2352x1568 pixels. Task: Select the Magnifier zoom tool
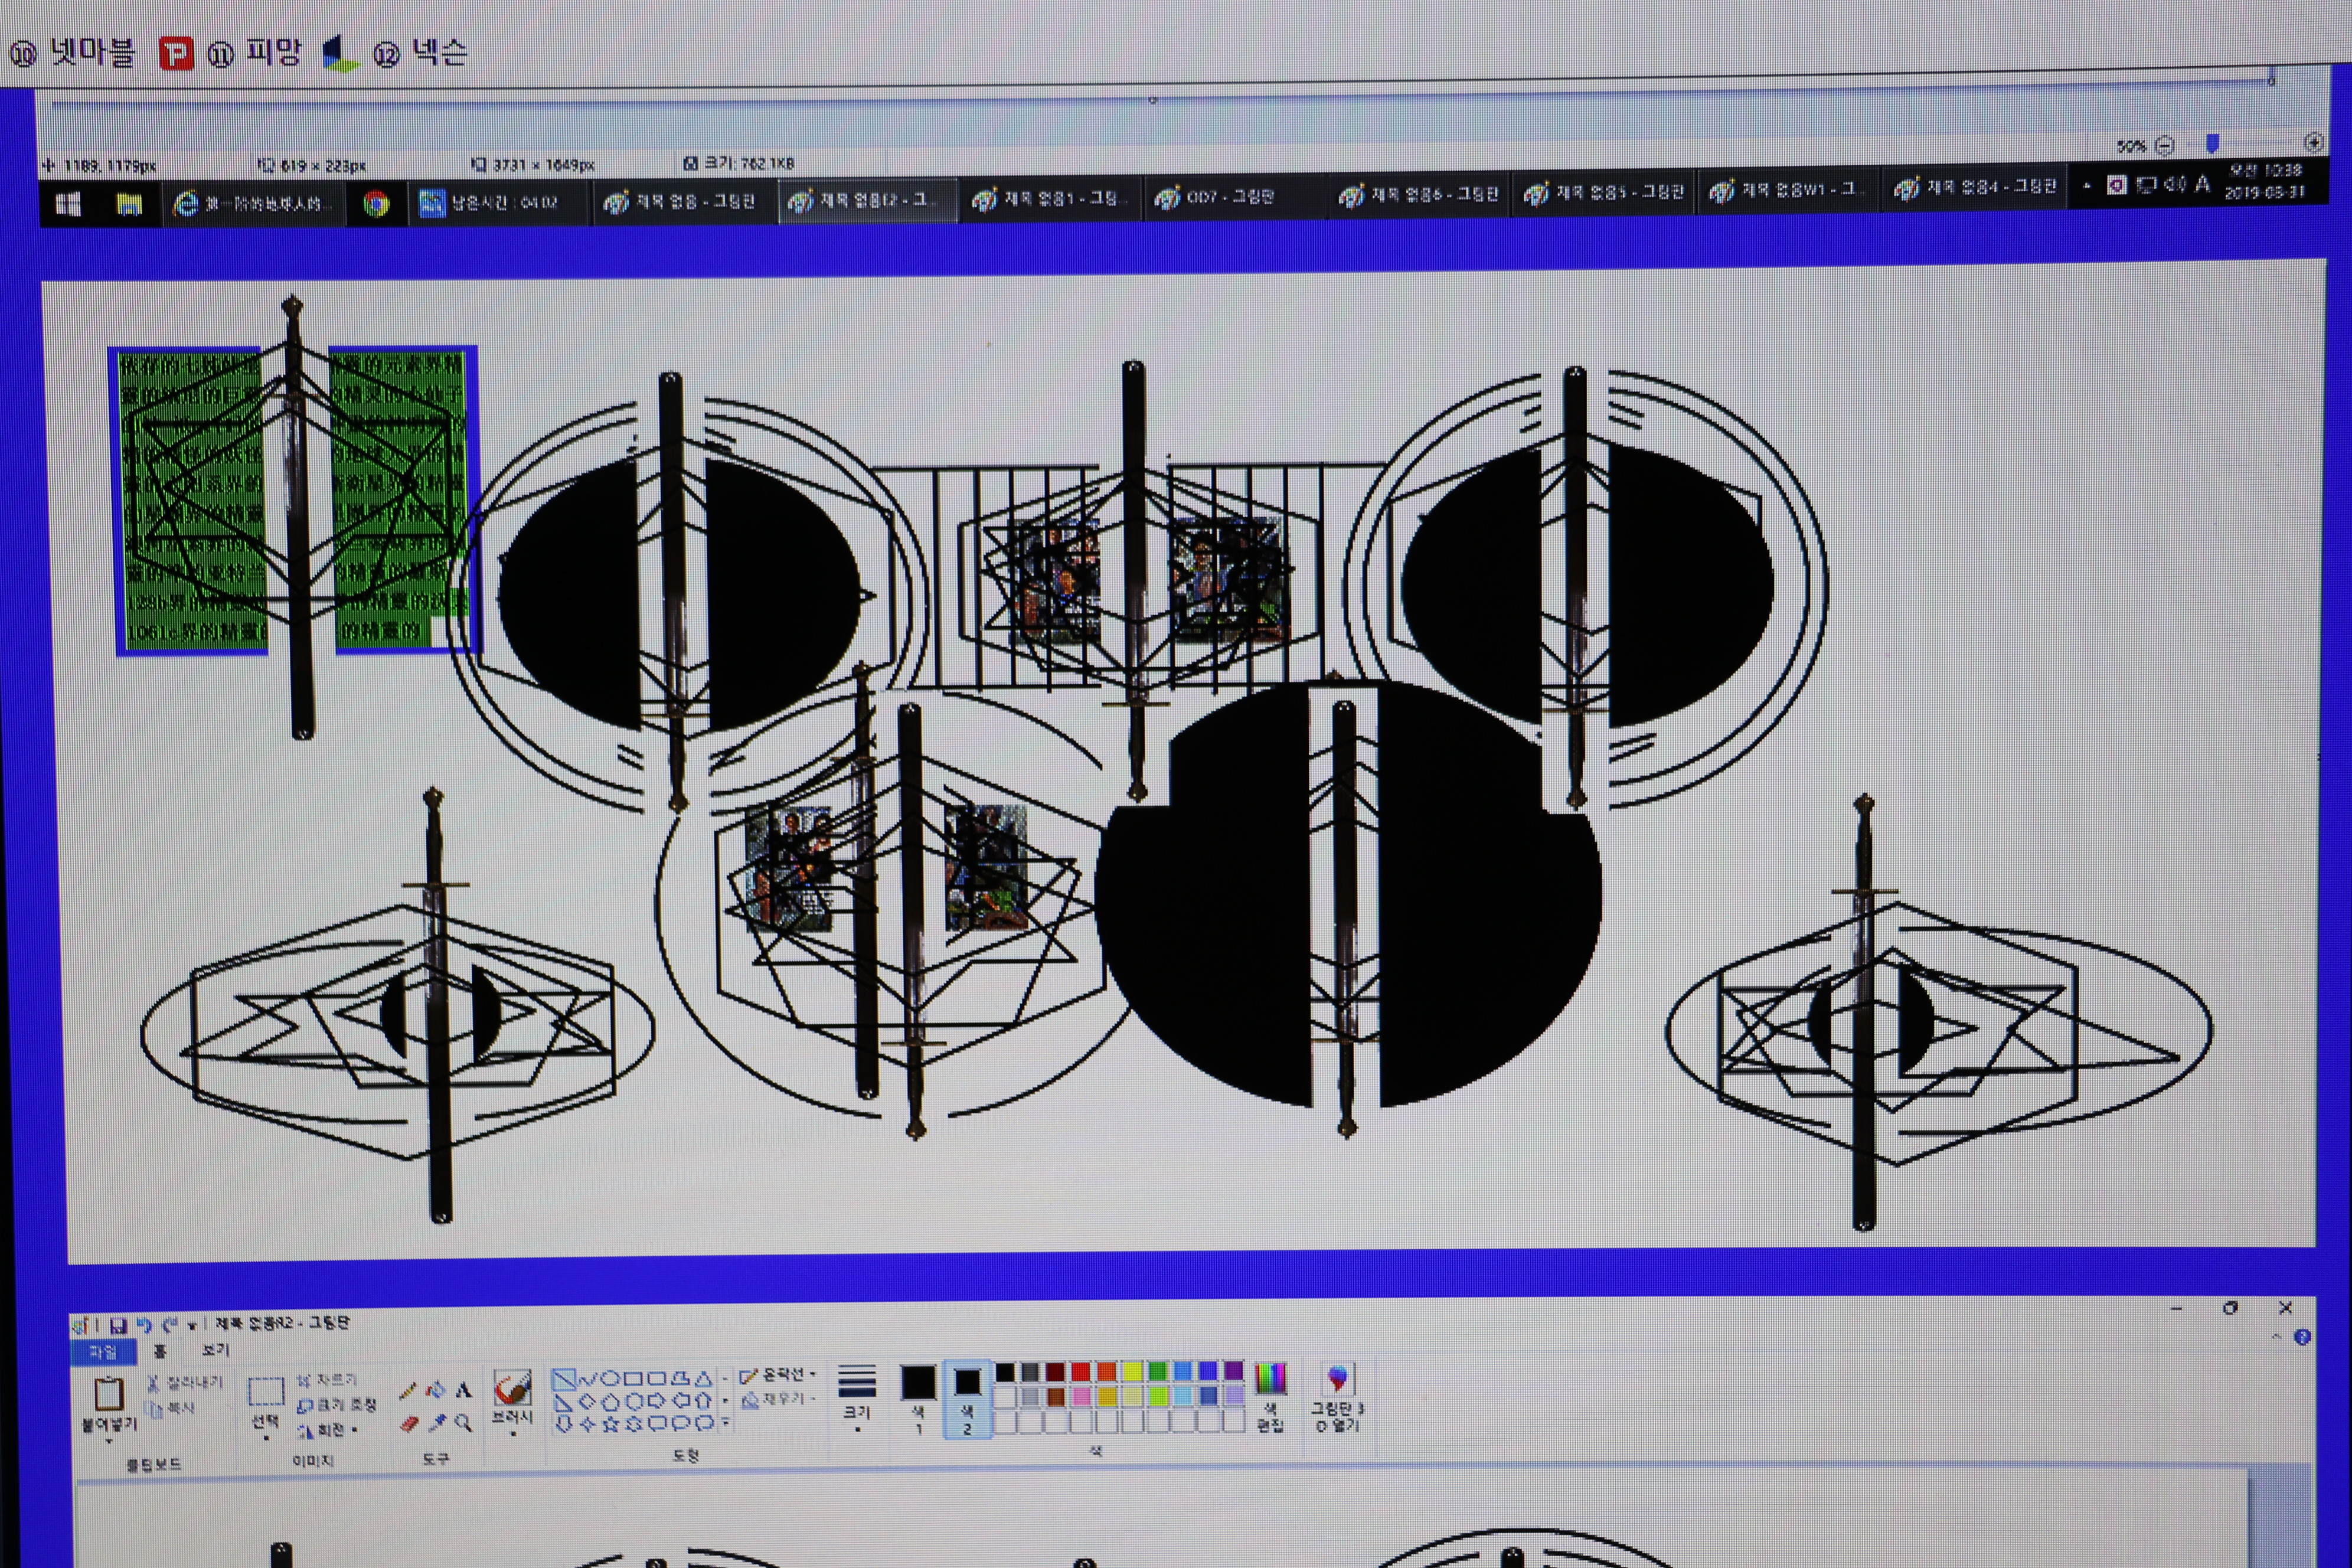click(x=463, y=1423)
